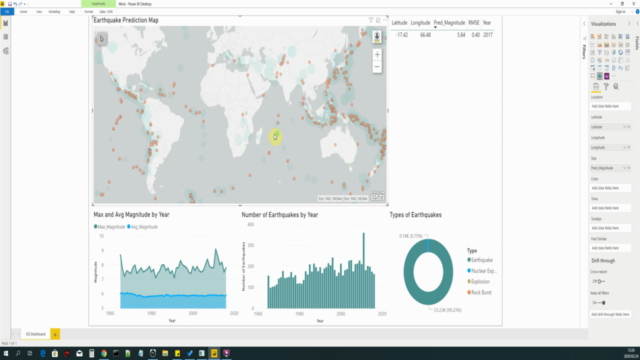The width and height of the screenshot is (640, 360).
Task: Expand the Filters pane chevron
Action: (584, 24)
